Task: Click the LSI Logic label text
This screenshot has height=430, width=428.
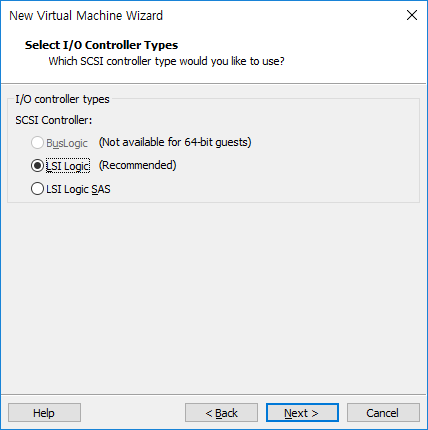Action: pyautogui.click(x=68, y=166)
